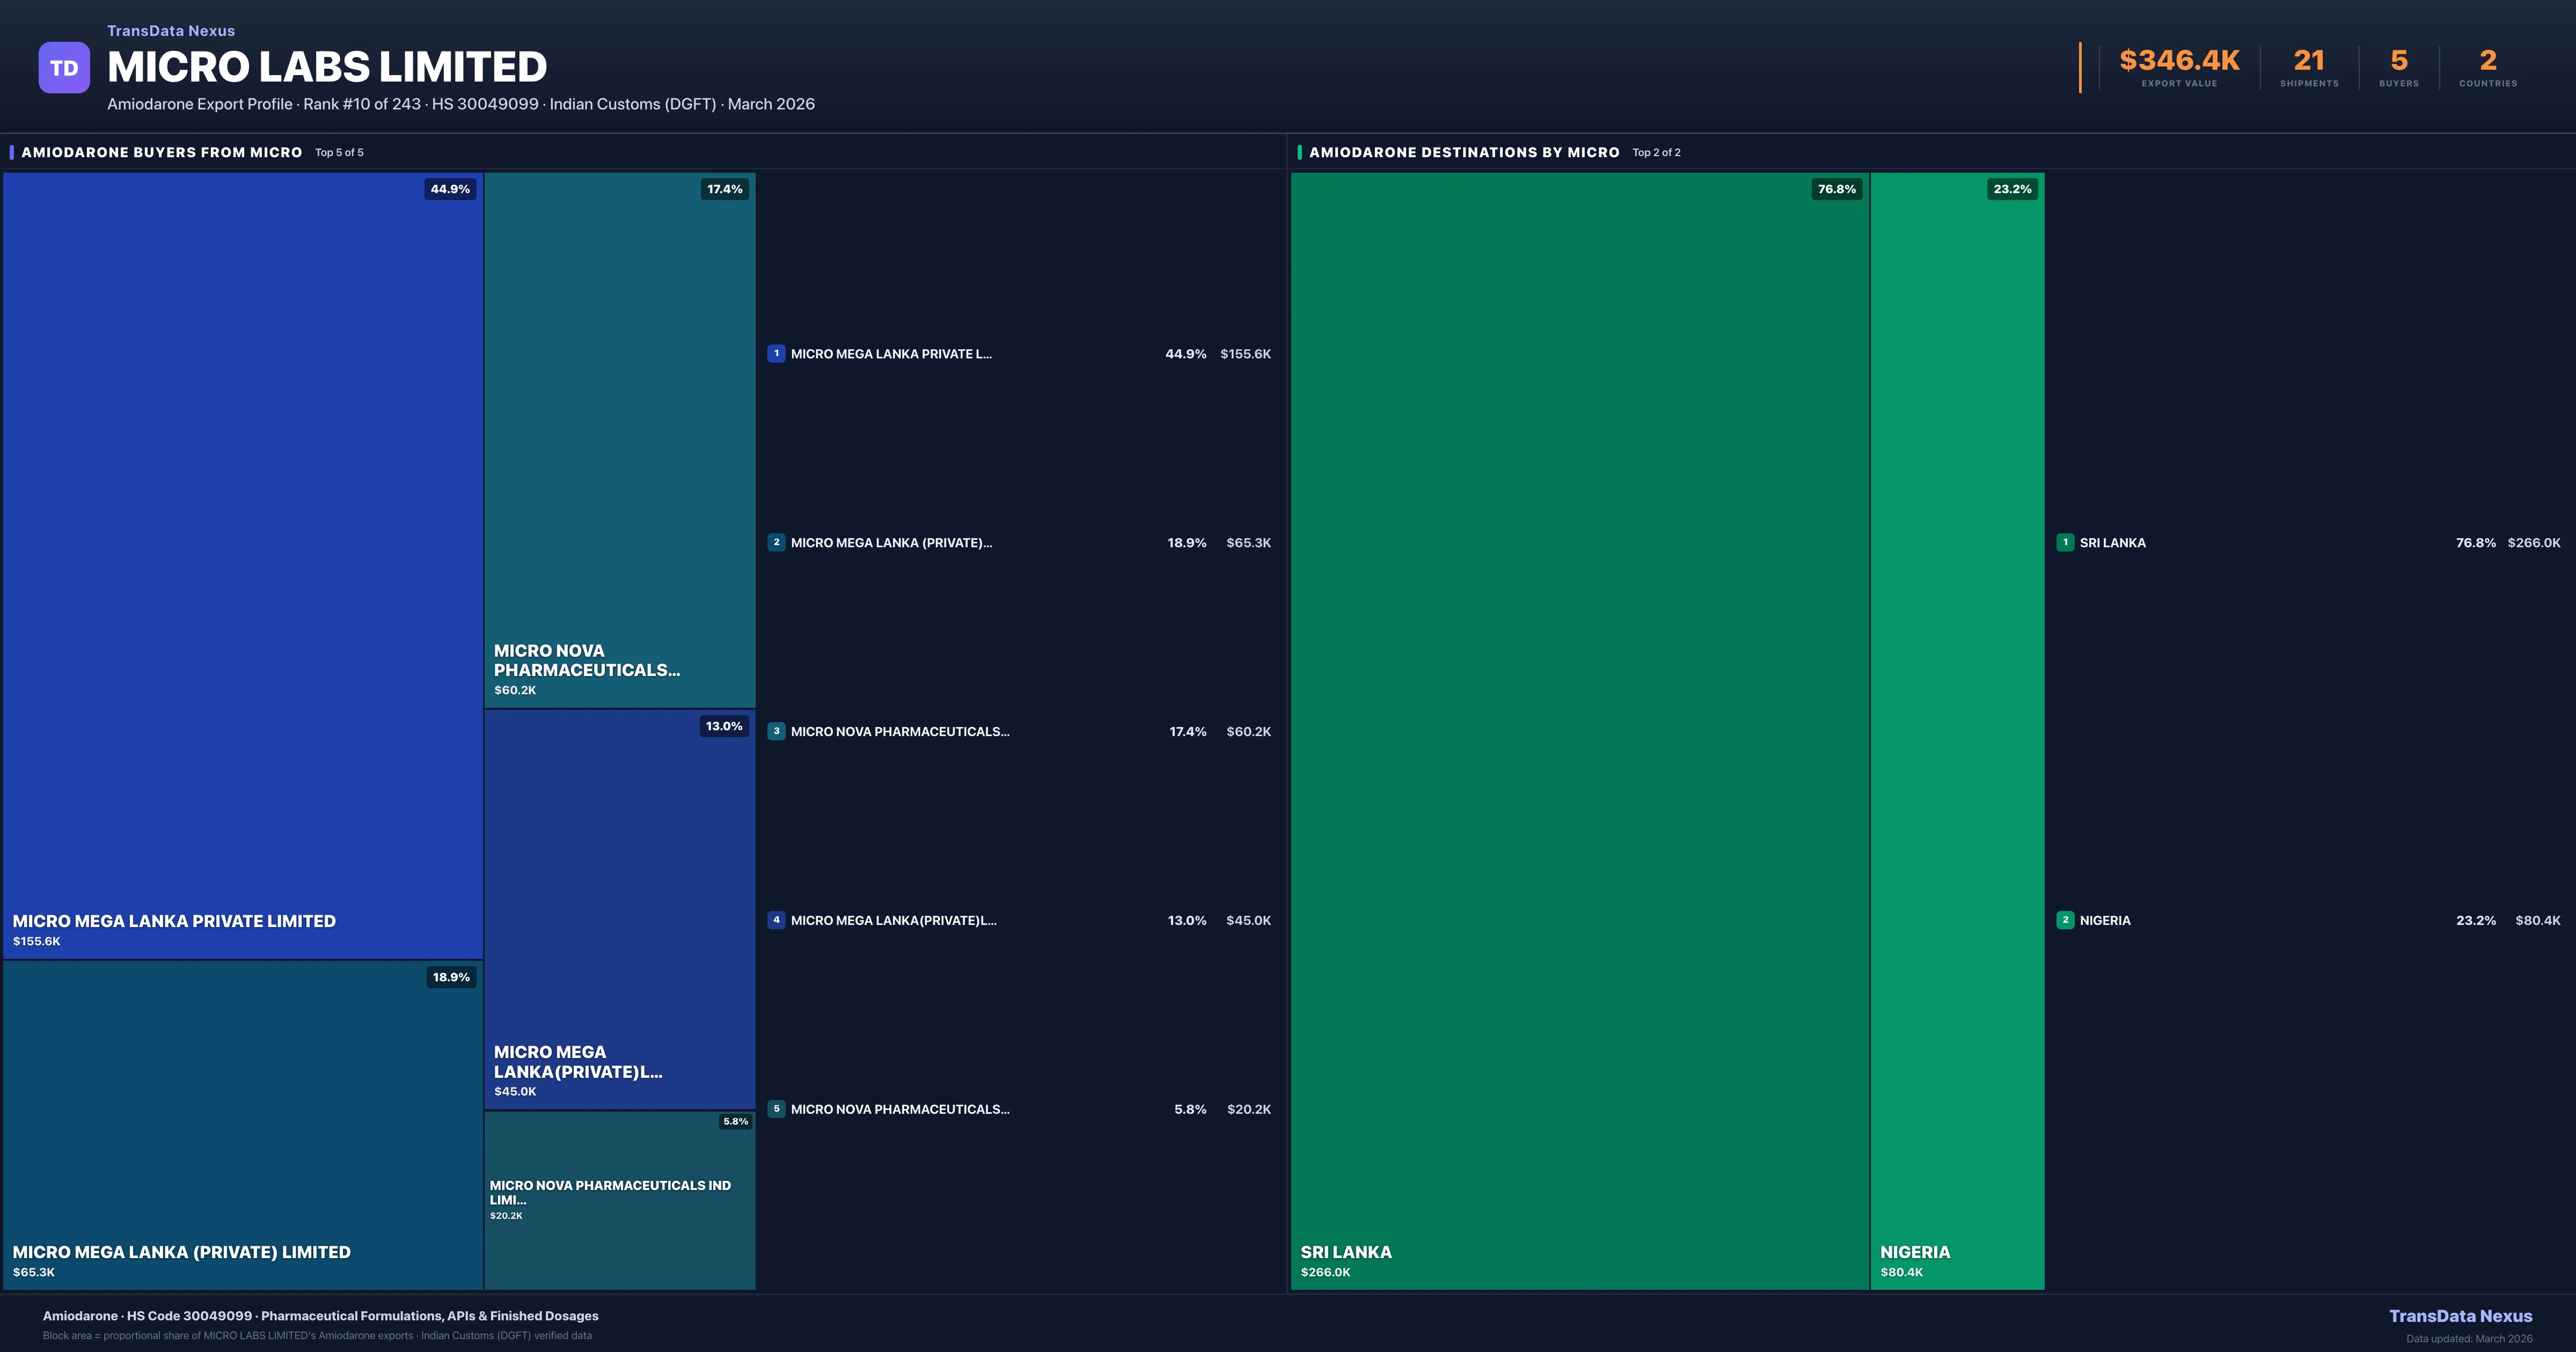Screen dimensions: 2576x1352
Task: Select the rank 3 badge beside MICRO NOVA PHARMACEUTICALS
Action: coord(777,731)
